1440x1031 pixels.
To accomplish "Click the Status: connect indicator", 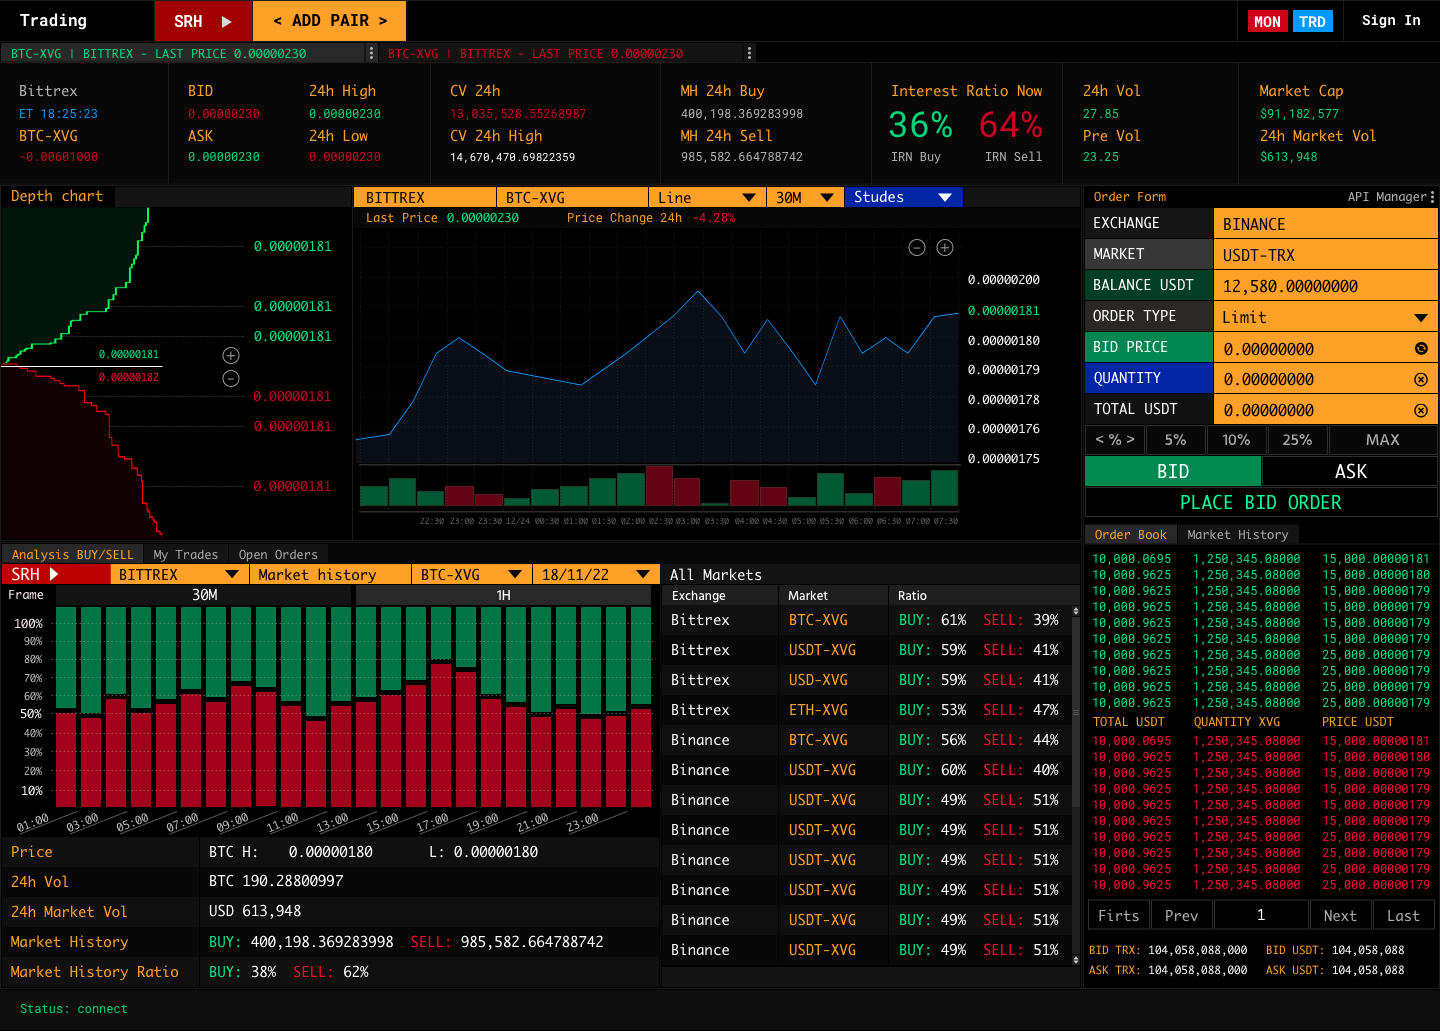I will coord(74,1009).
